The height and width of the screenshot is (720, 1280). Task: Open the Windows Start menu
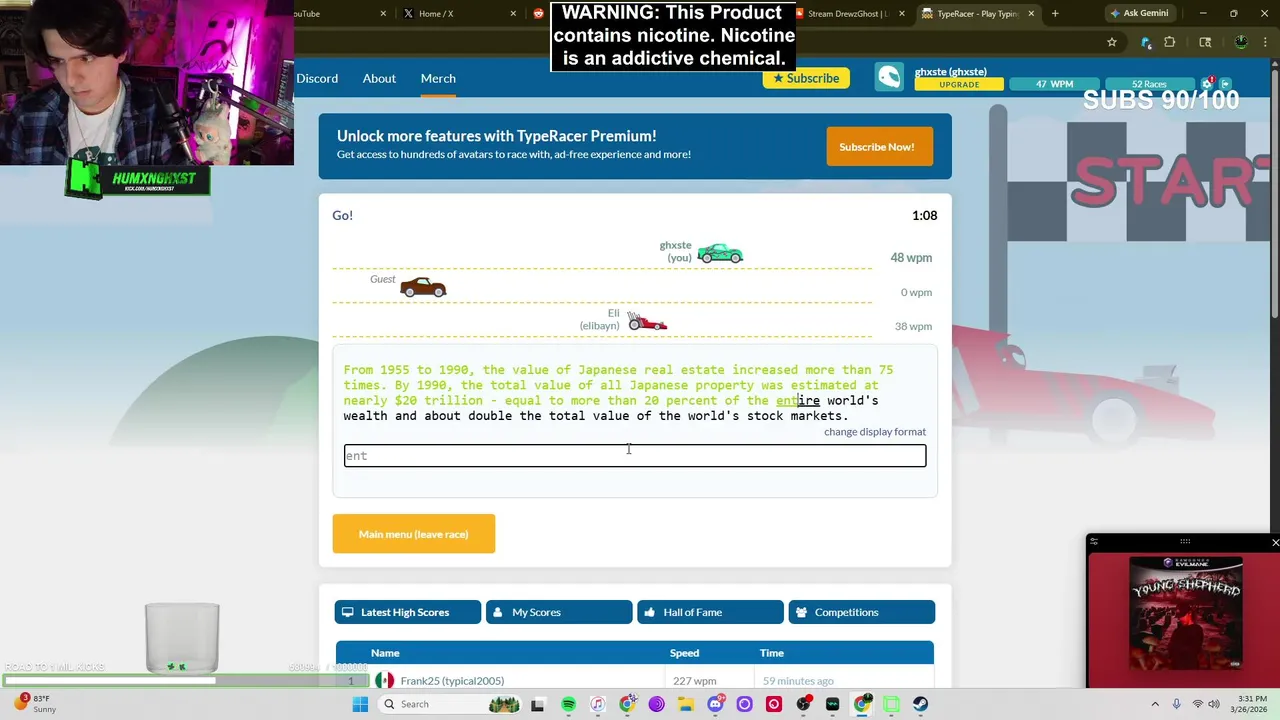point(360,704)
